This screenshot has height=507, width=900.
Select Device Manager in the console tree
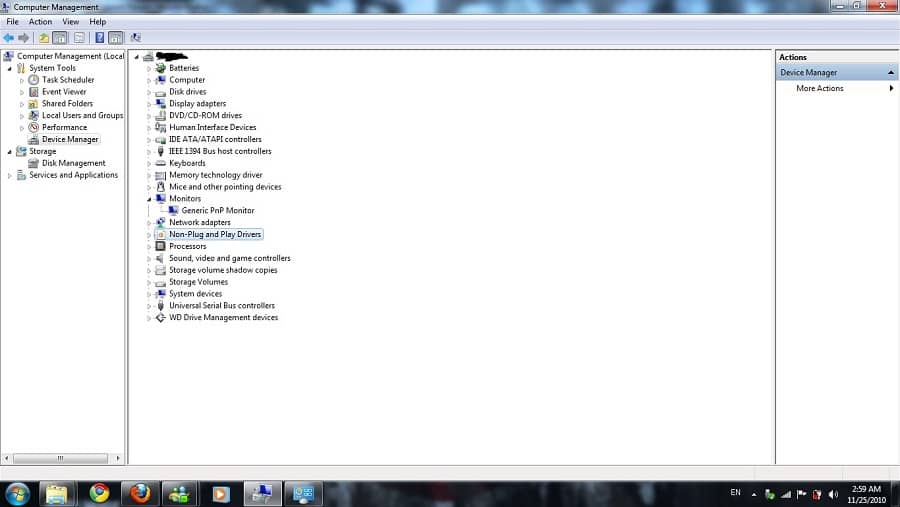point(70,140)
